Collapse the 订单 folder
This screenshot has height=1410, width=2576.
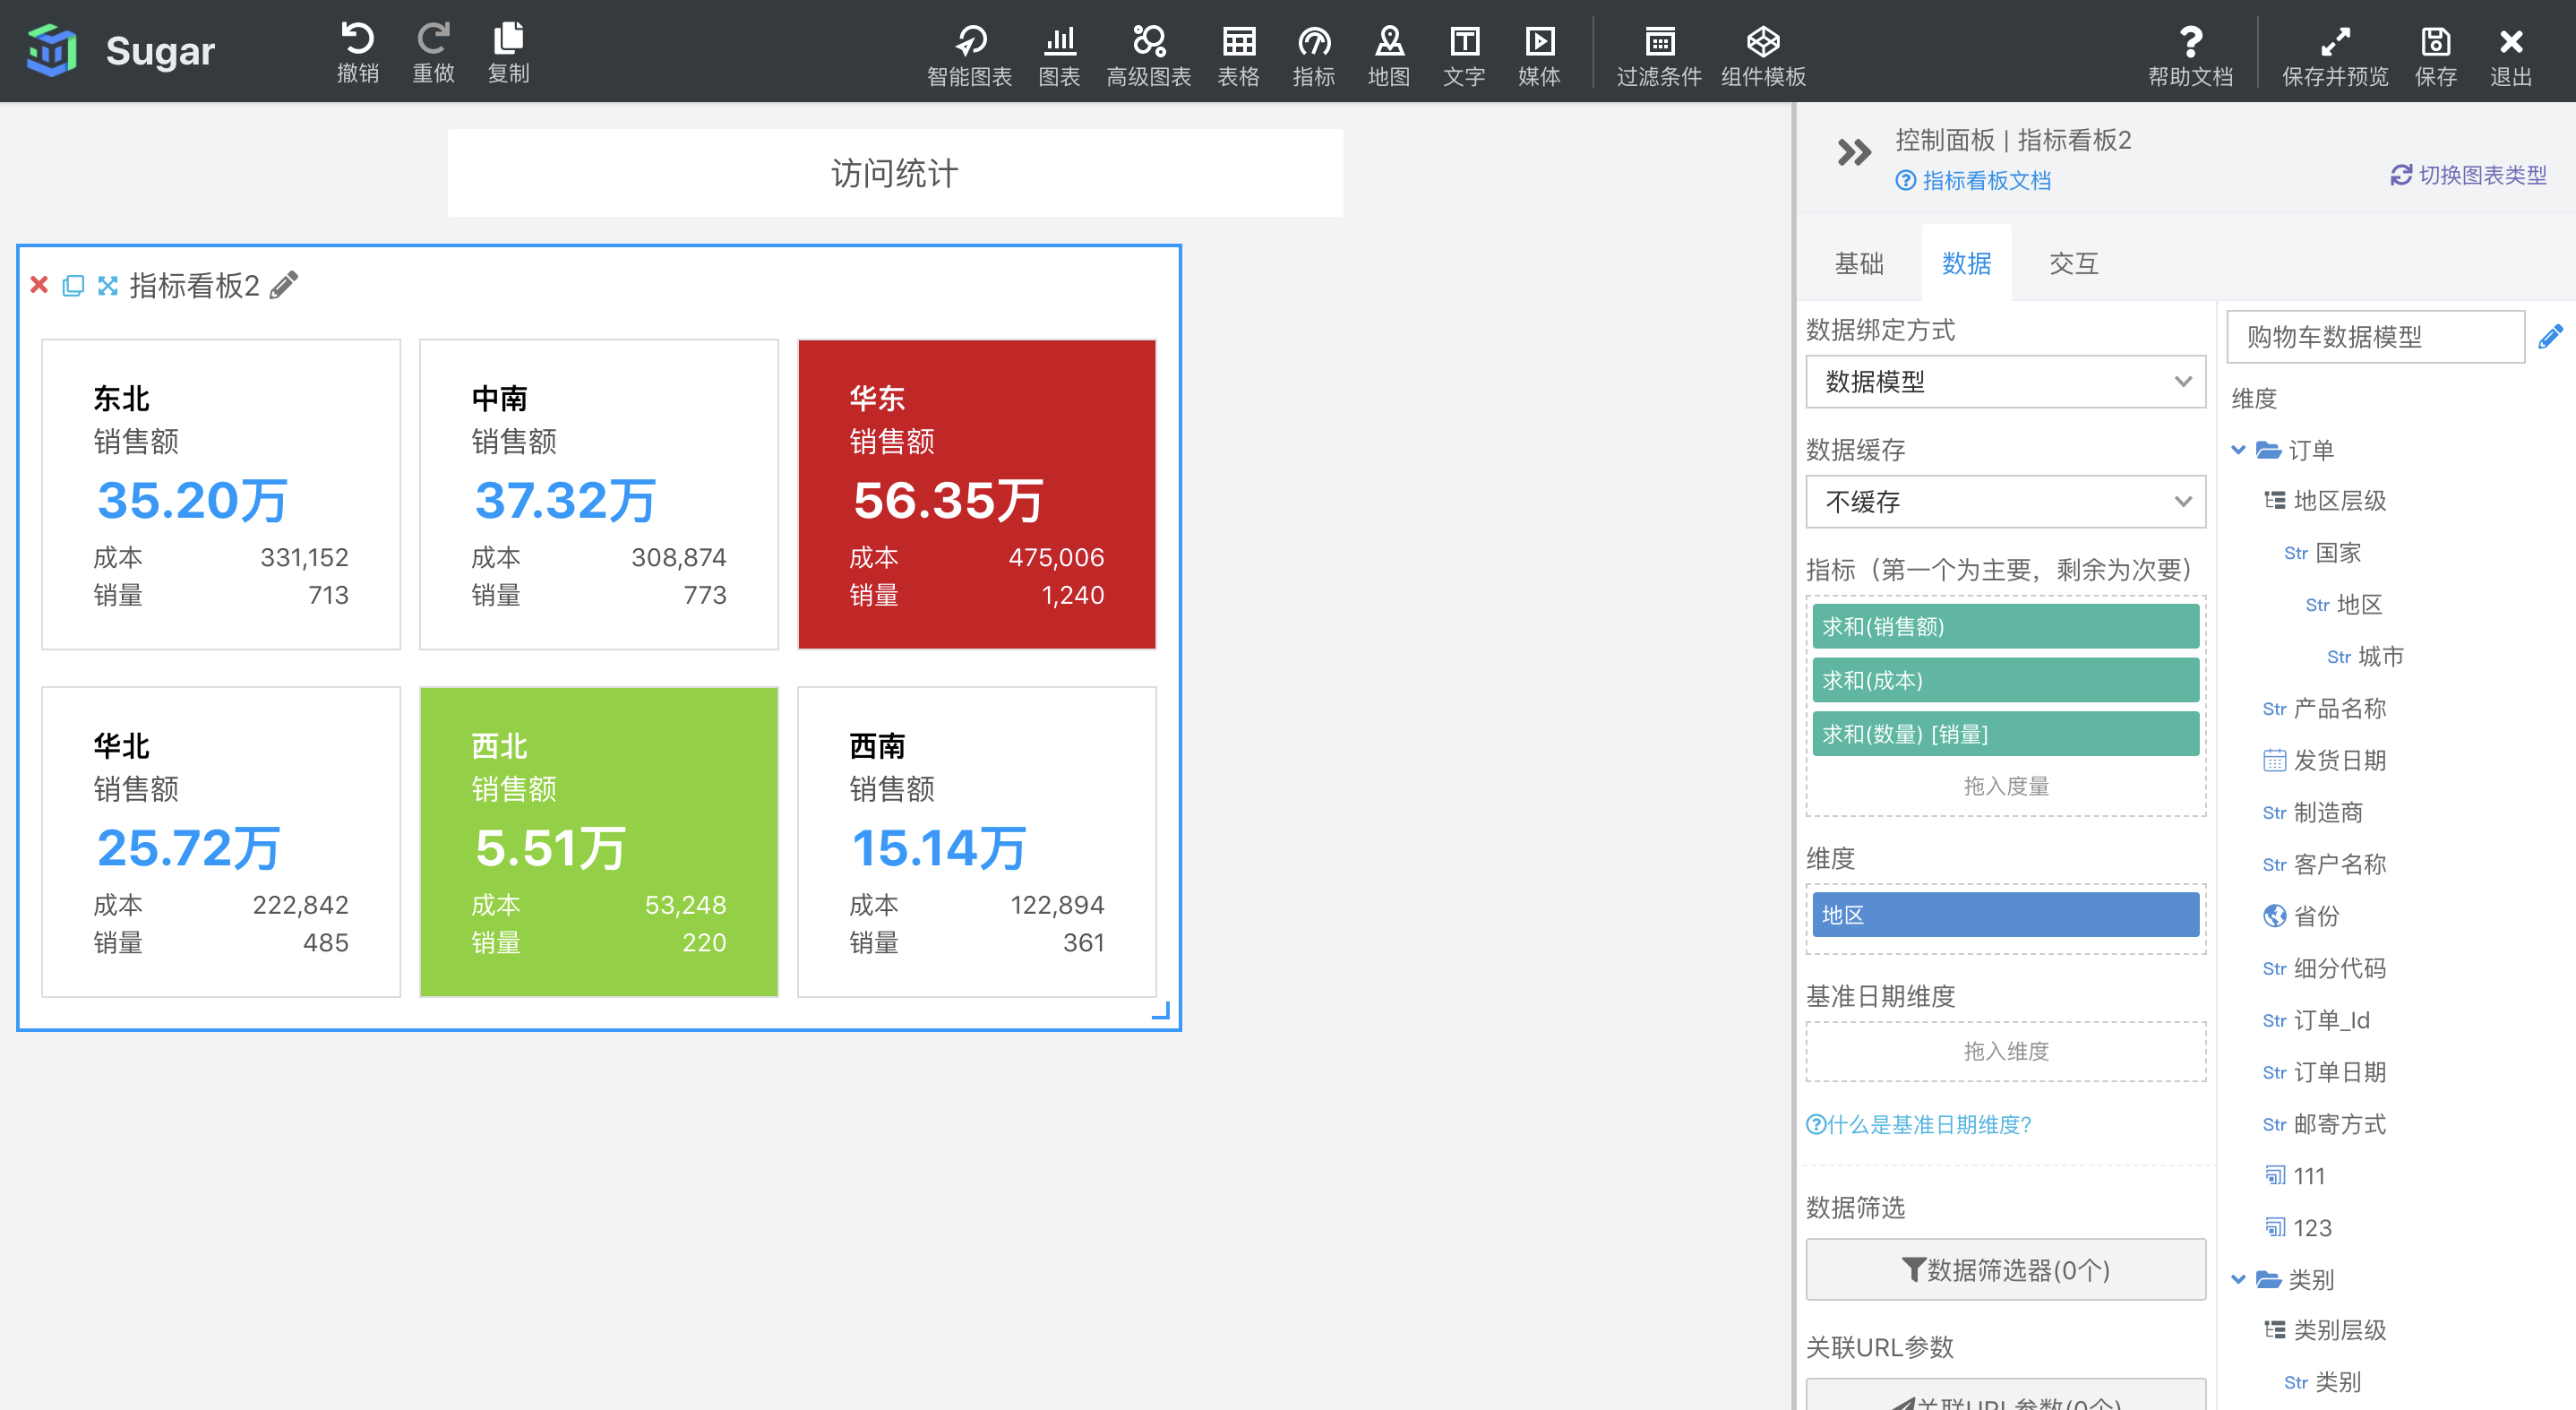tap(2238, 450)
